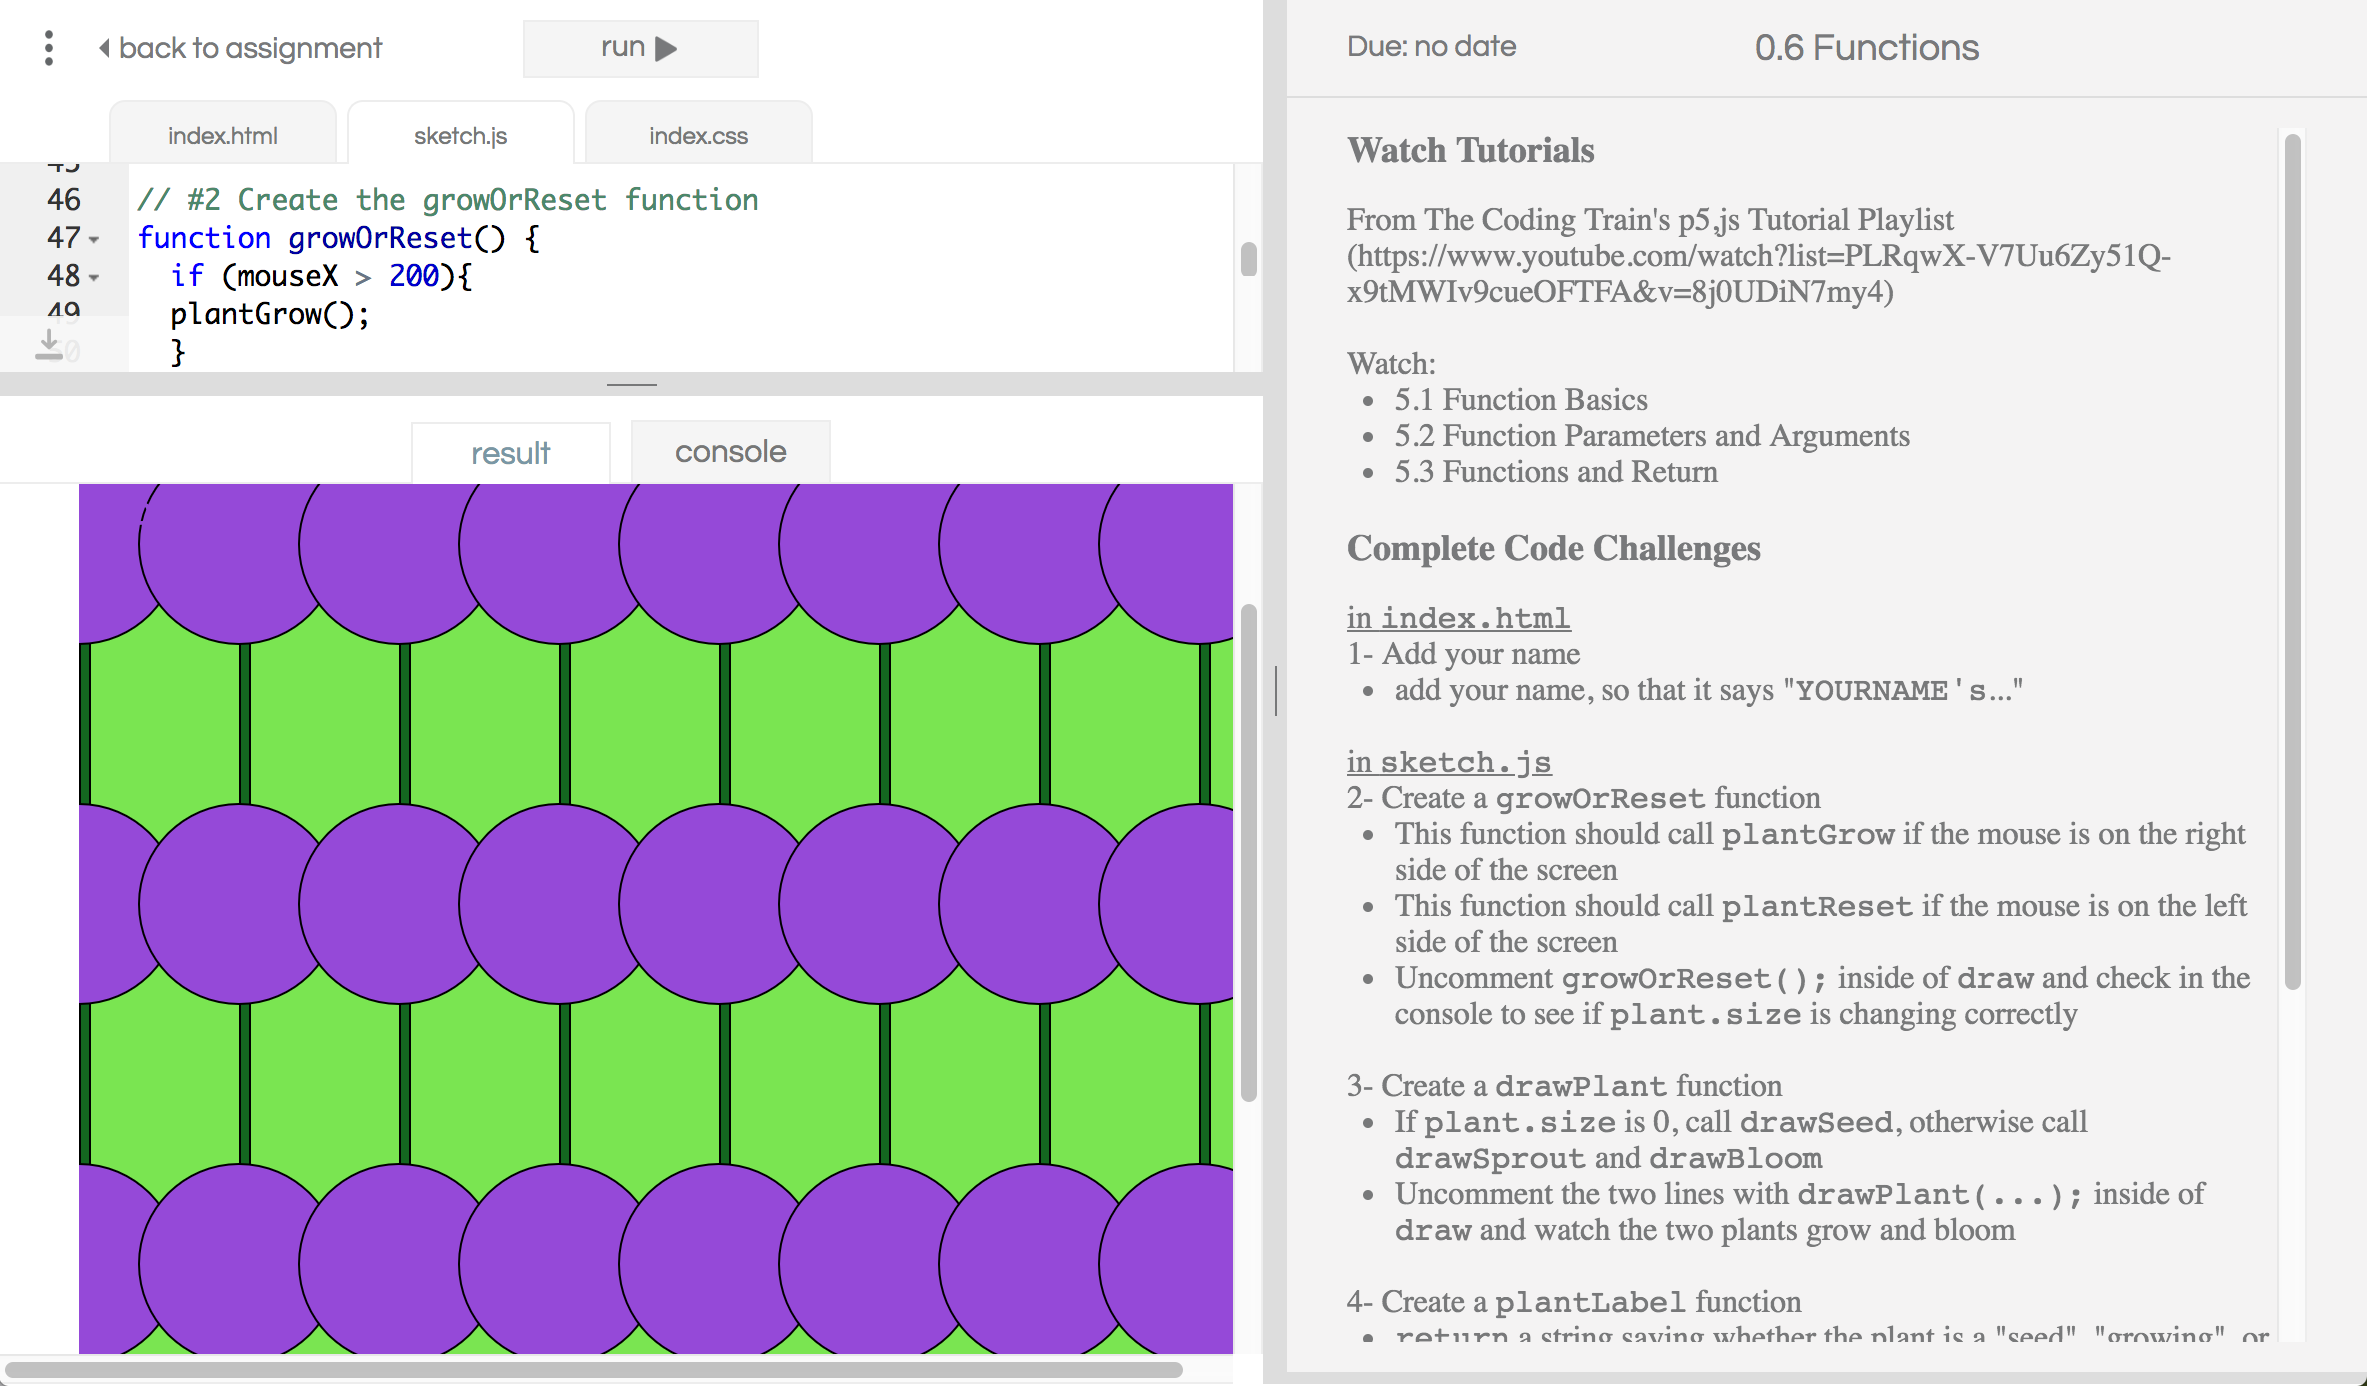Viewport: 2367px width, 1386px height.
Task: Click the back to assignment link
Action: click(250, 48)
